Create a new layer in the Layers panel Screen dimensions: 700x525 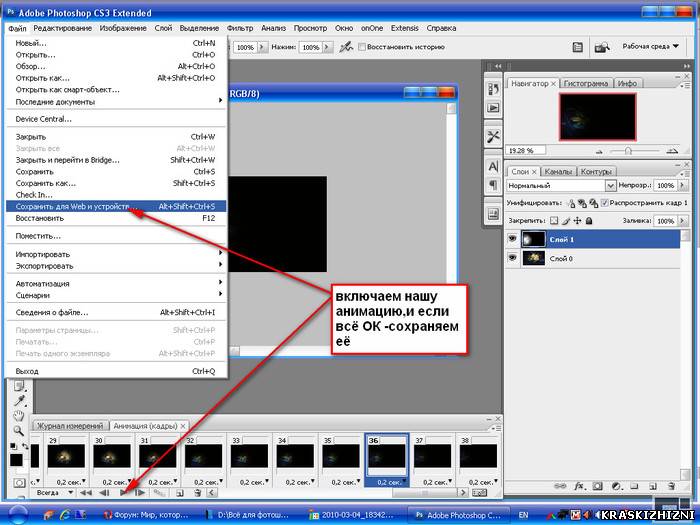(653, 486)
